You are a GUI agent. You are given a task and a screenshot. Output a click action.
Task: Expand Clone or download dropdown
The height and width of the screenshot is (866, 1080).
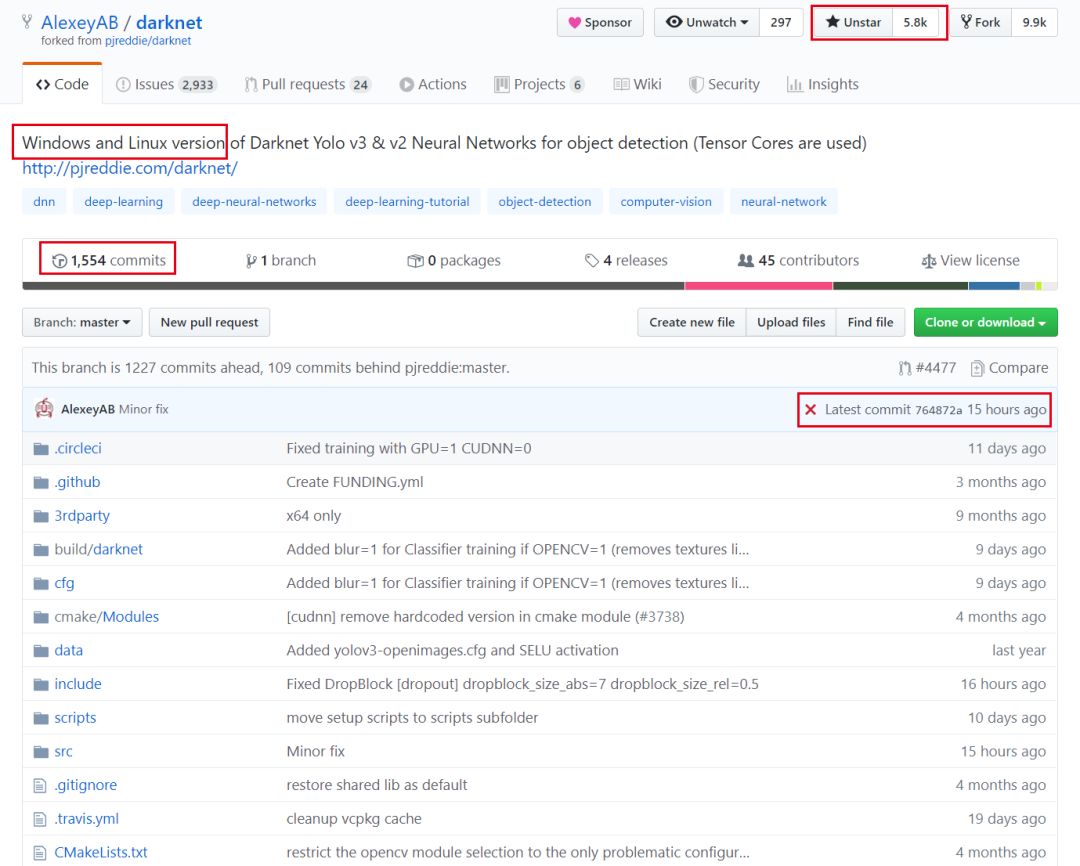point(985,322)
